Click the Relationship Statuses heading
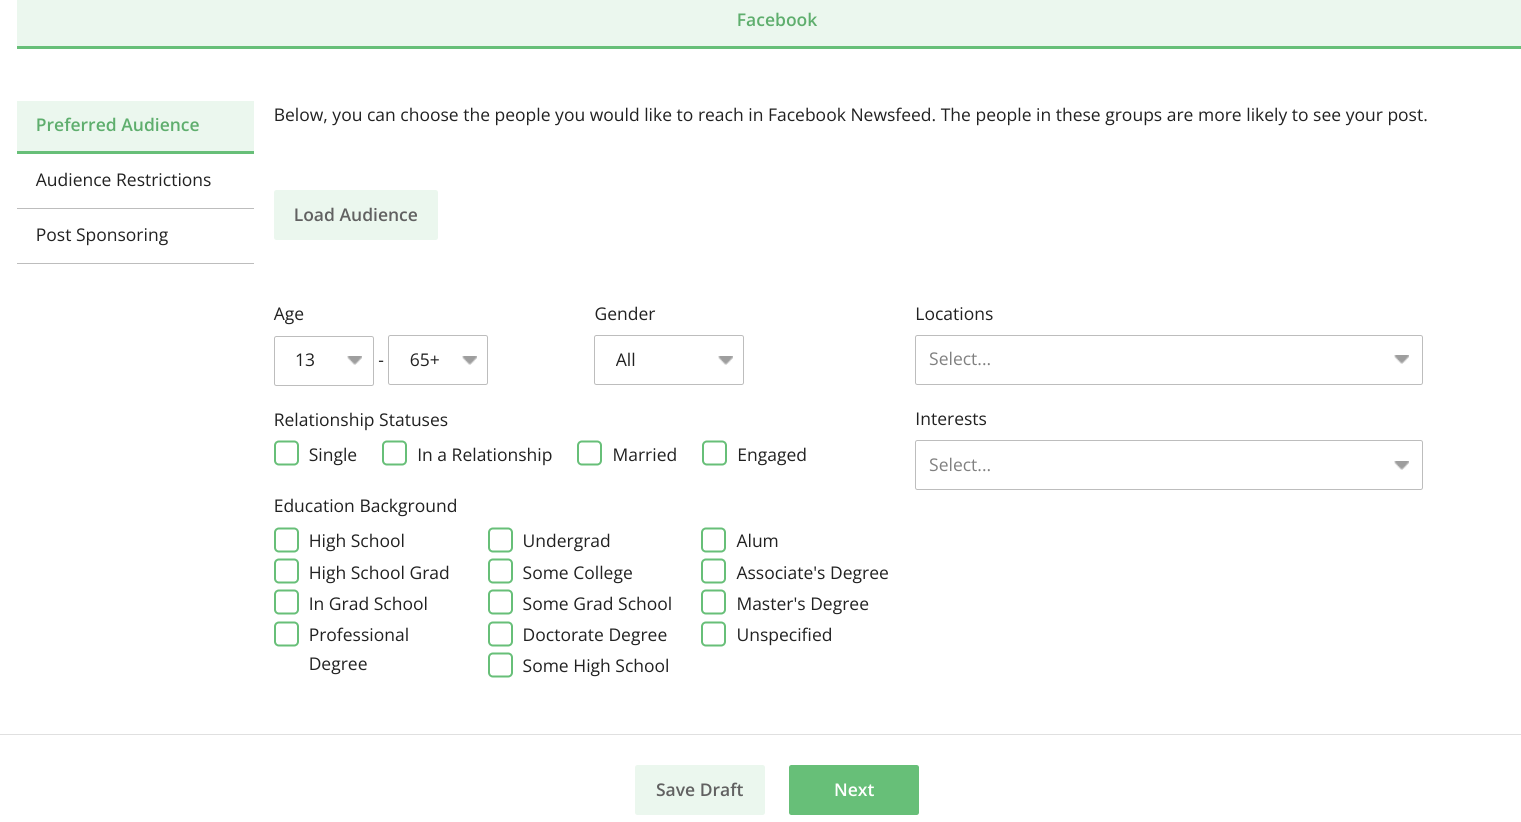Viewport: 1521px width, 822px height. [x=361, y=420]
